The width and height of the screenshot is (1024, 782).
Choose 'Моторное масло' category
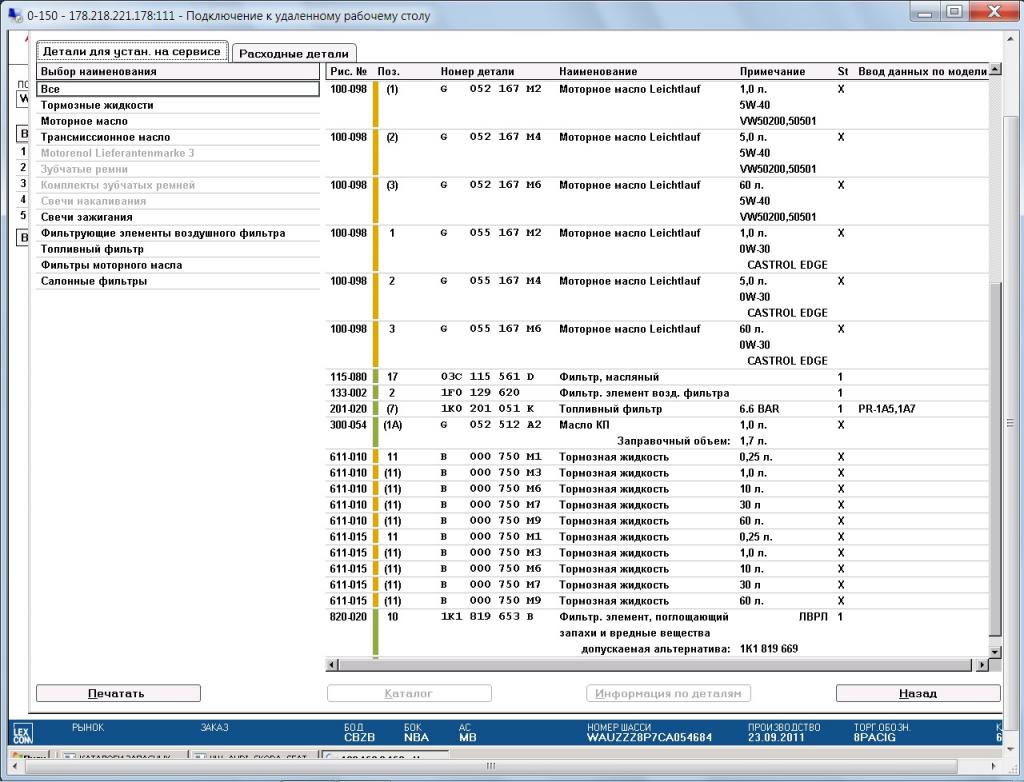[178, 121]
